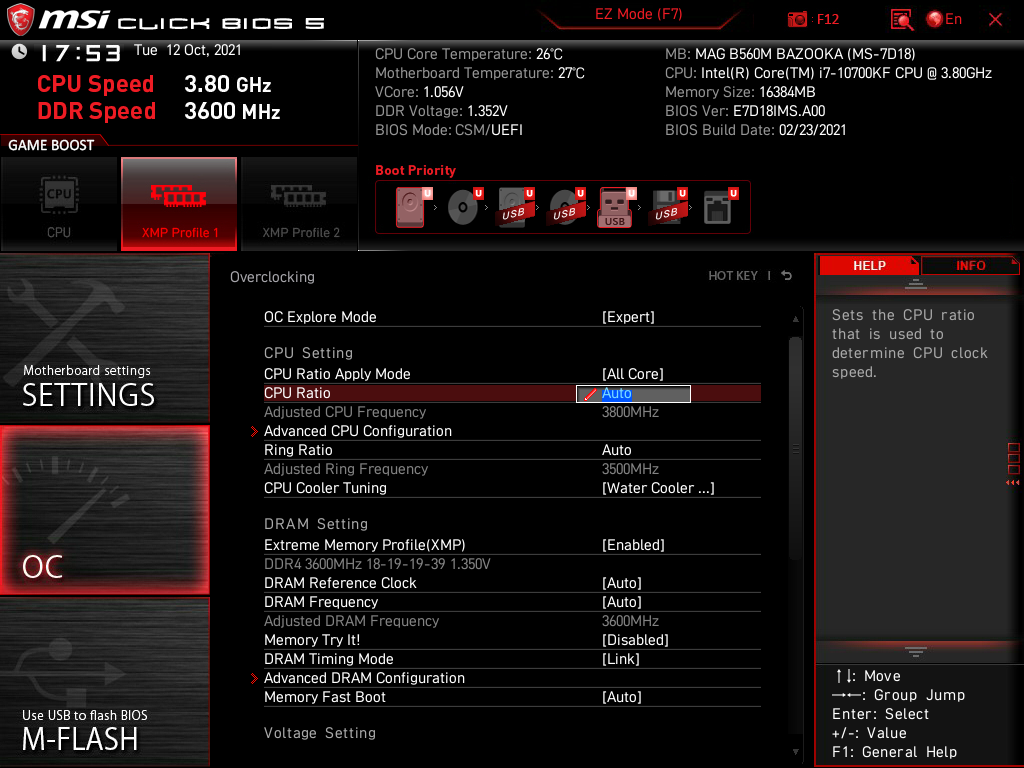Select the optical disc boot priority device
This screenshot has width=1024, height=768.
(x=464, y=207)
